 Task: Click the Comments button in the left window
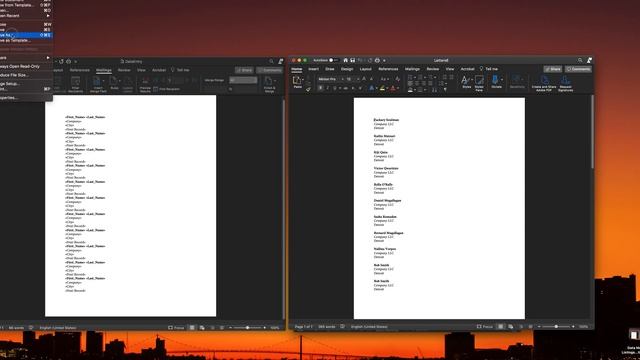pyautogui.click(x=269, y=70)
